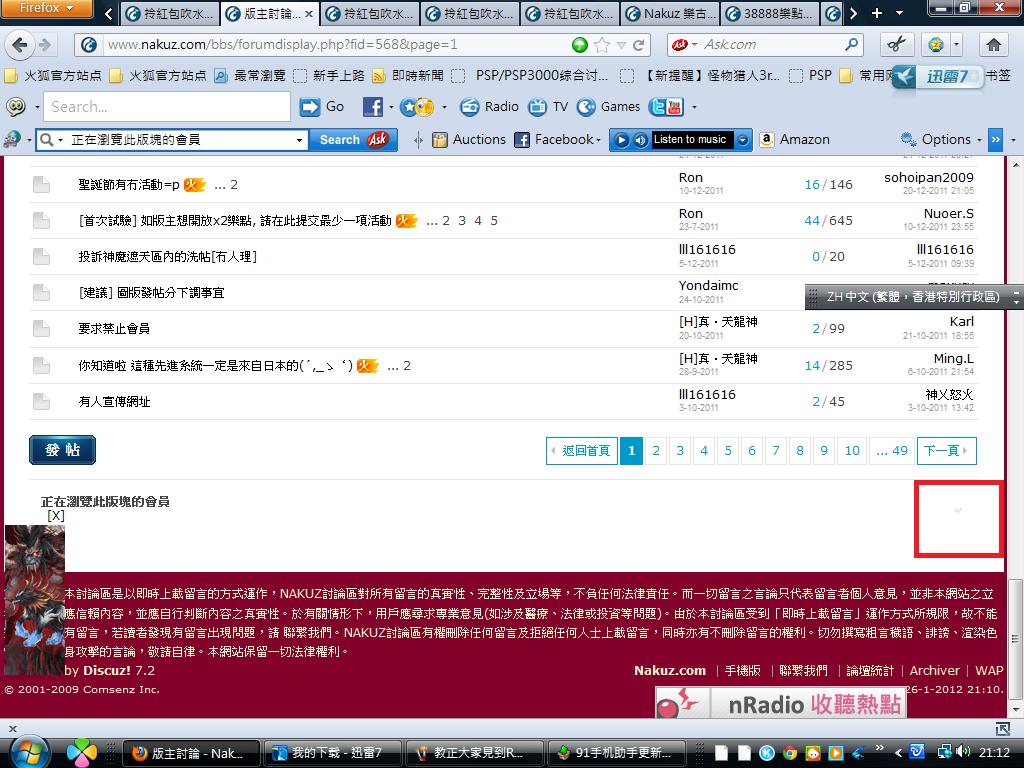Screen dimensions: 1024x768
Task: Open the Radio toolbar button
Action: pos(490,106)
